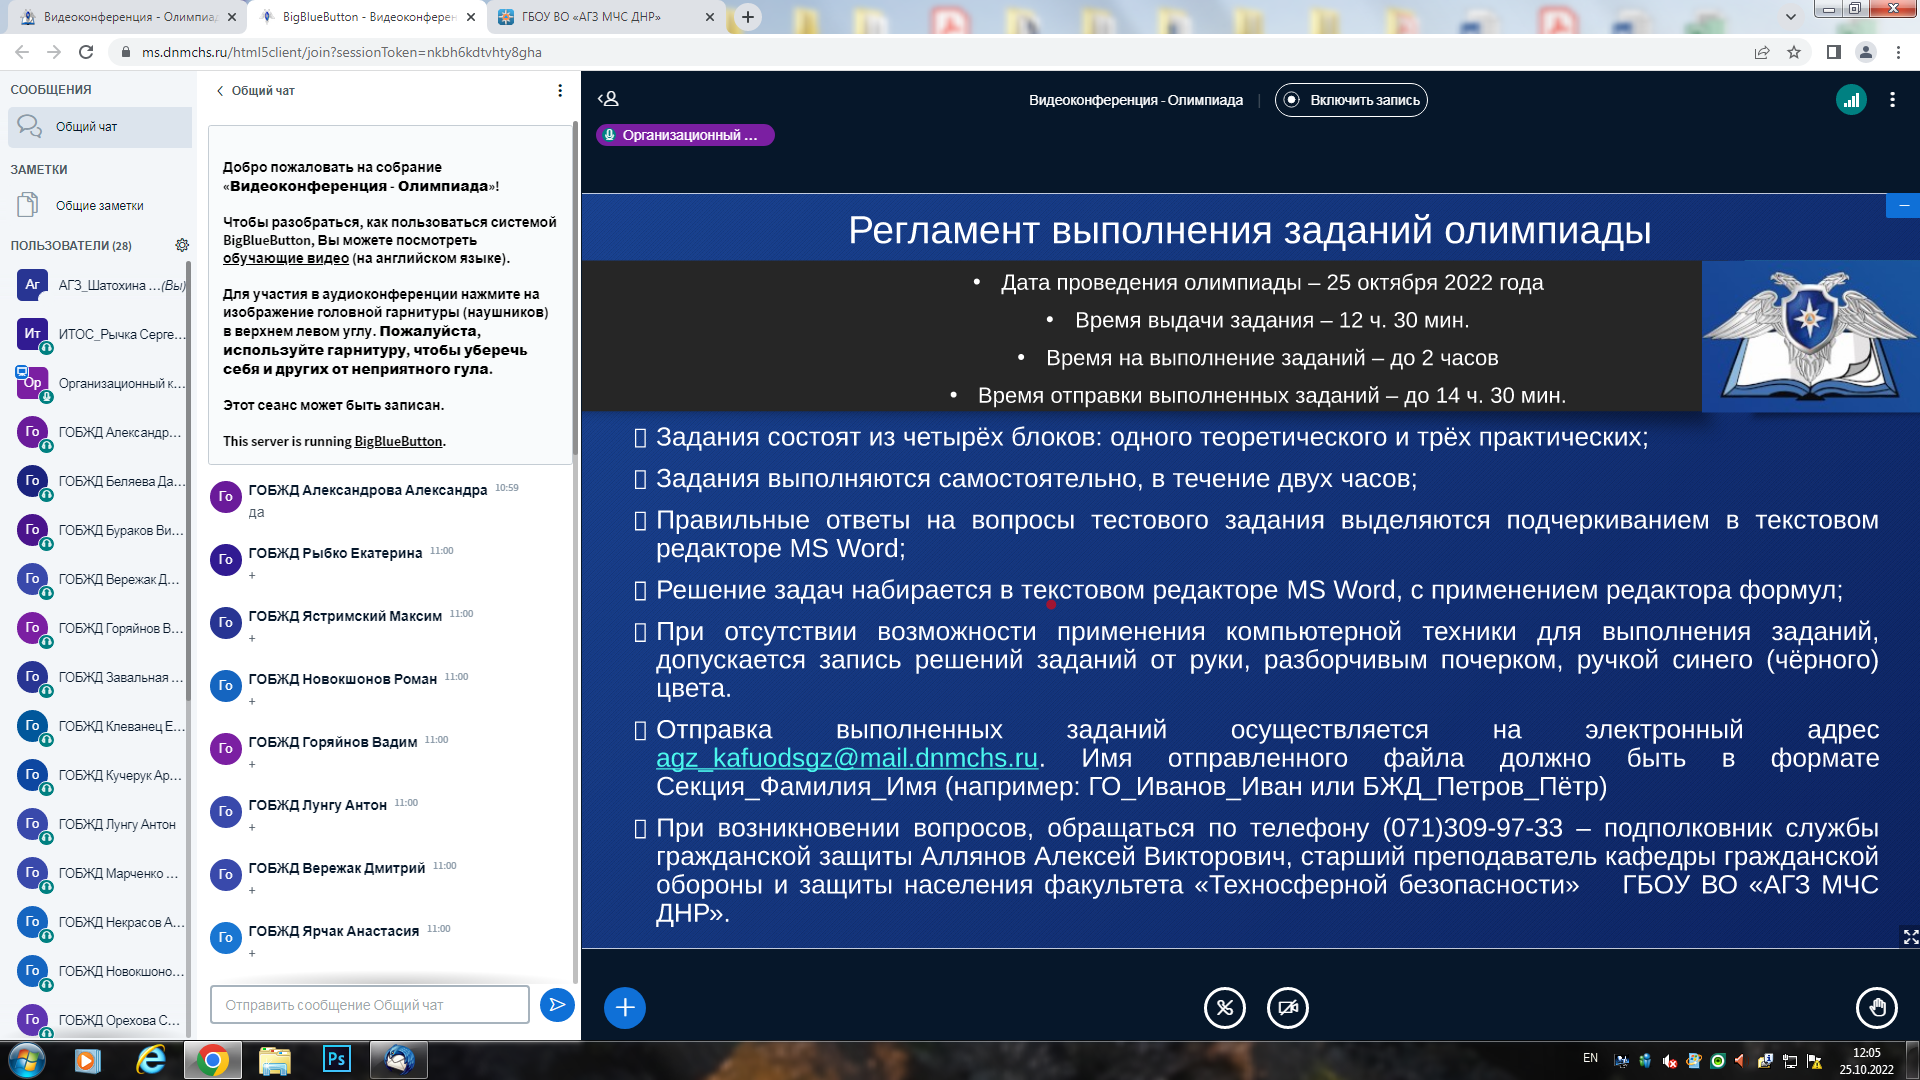This screenshot has height=1080, width=1920.
Task: Make presentation fullscreen with the corner icon
Action: [1910, 937]
